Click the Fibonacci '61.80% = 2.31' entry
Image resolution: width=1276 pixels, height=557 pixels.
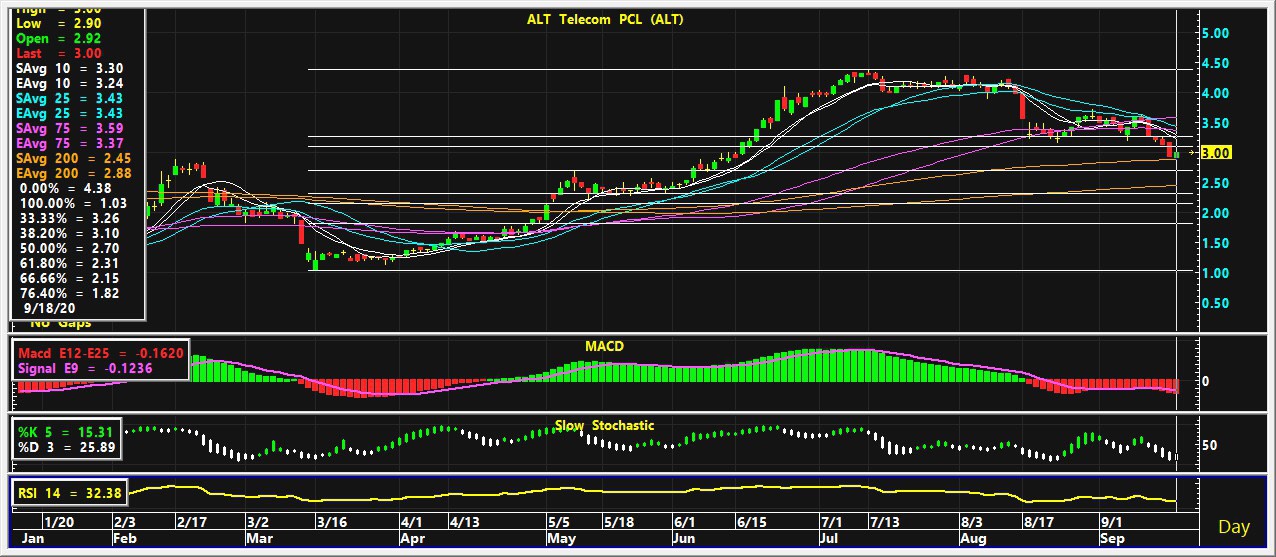click(x=70, y=263)
